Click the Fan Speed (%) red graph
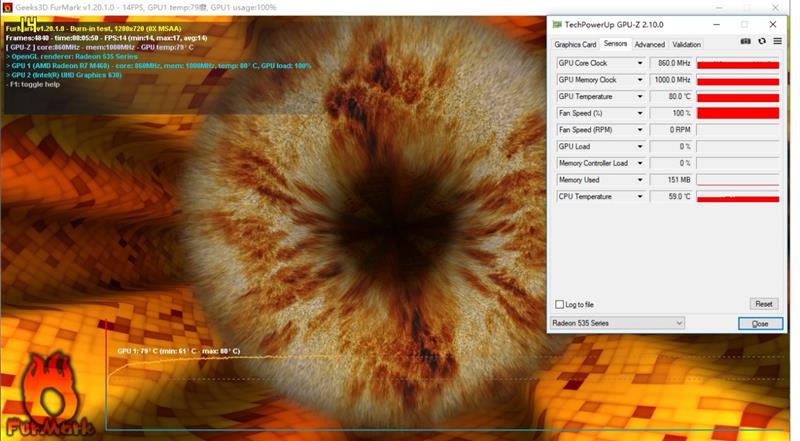 pos(738,113)
